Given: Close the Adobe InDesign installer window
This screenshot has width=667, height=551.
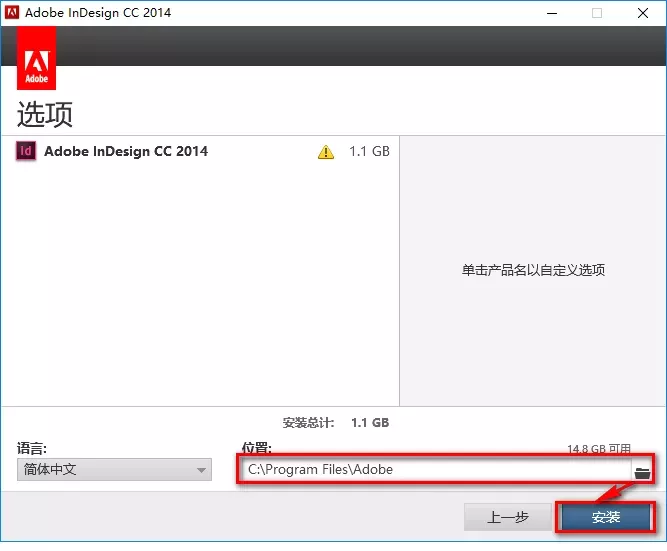Looking at the screenshot, I should point(643,13).
